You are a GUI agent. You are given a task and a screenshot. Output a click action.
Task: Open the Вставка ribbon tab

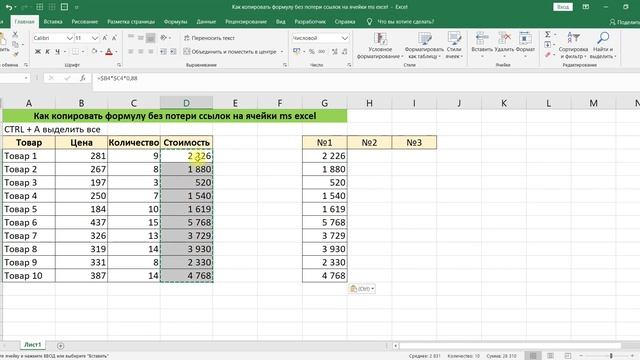pos(53,22)
